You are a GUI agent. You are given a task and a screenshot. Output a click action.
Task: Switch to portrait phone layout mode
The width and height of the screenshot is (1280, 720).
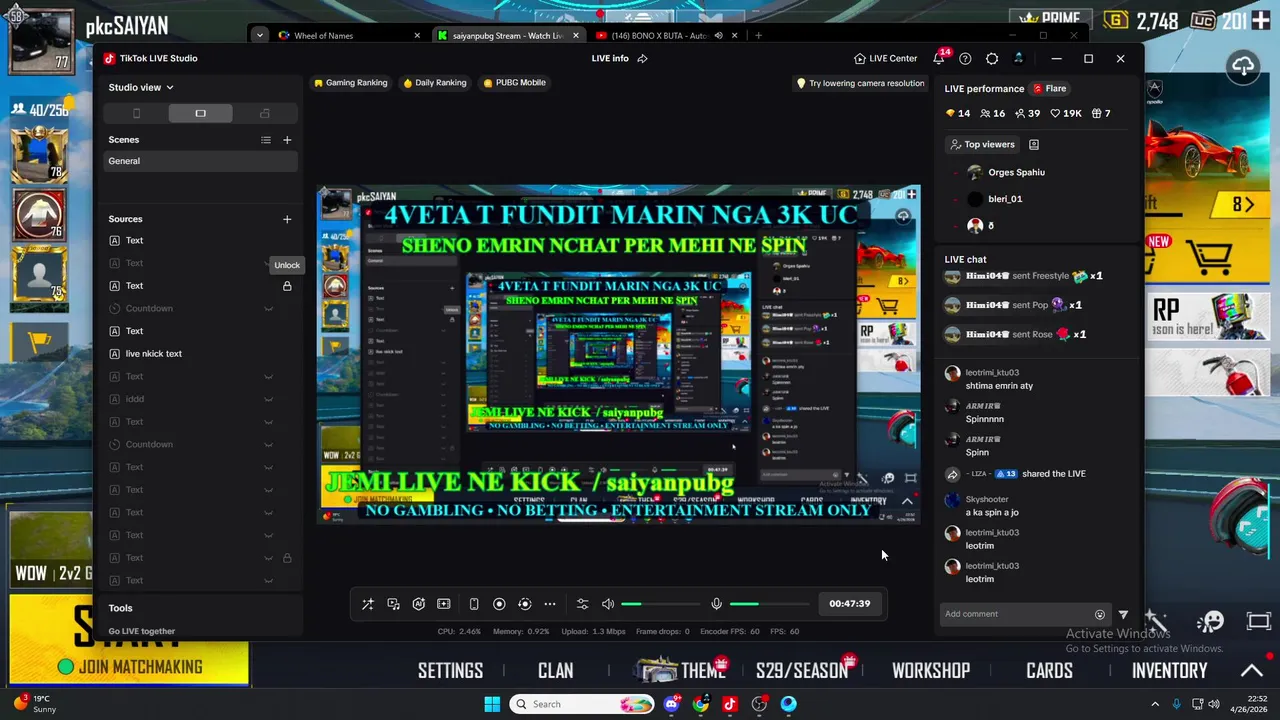click(137, 113)
